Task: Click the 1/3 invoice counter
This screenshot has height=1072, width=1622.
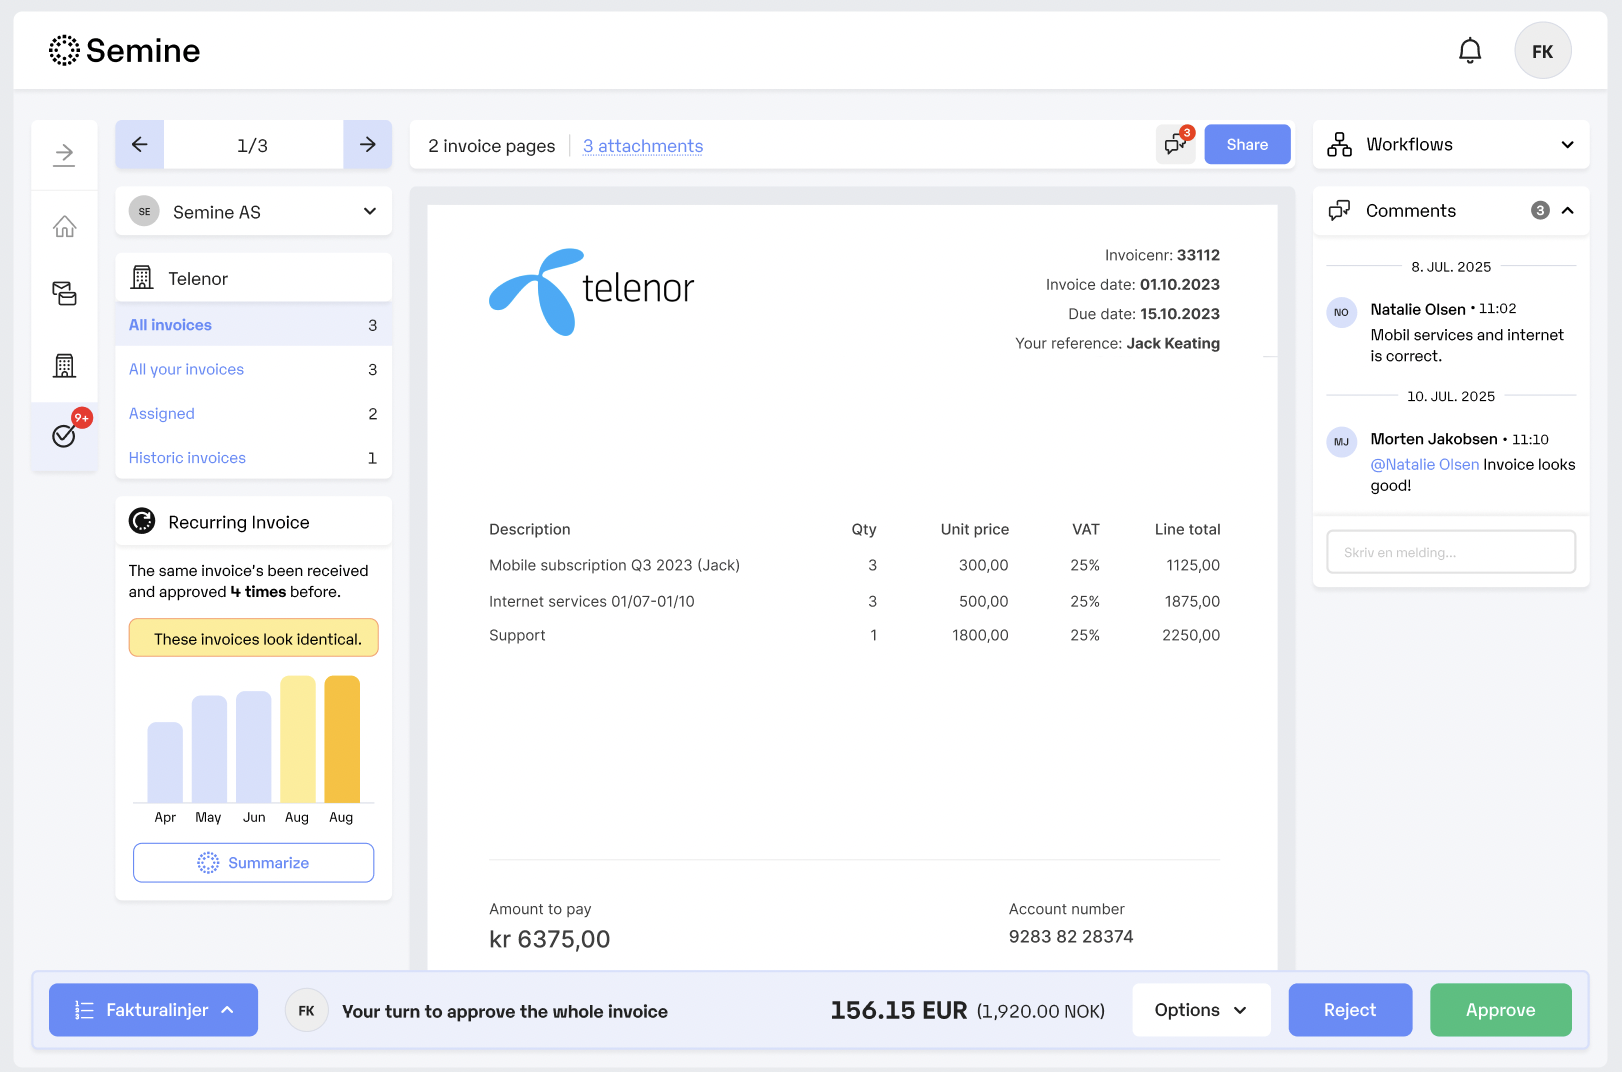Action: point(253,146)
